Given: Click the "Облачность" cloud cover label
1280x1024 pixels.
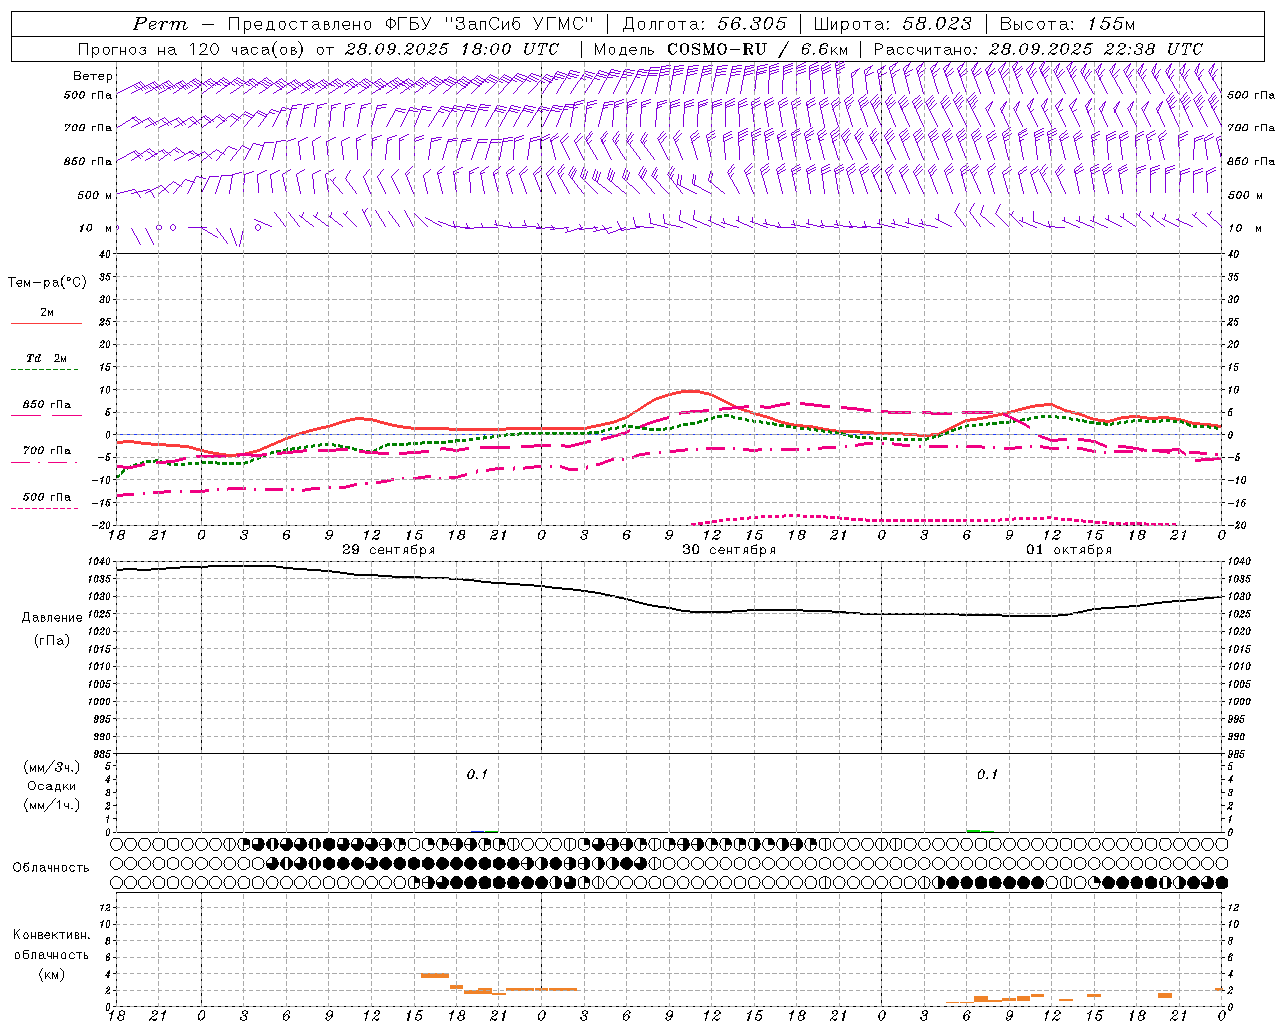Looking at the screenshot, I should pos(51,868).
